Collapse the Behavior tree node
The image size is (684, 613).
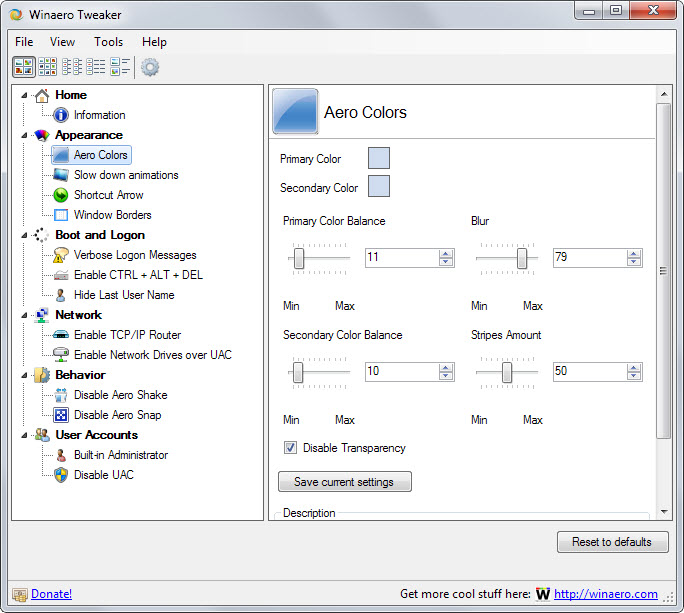[24, 375]
